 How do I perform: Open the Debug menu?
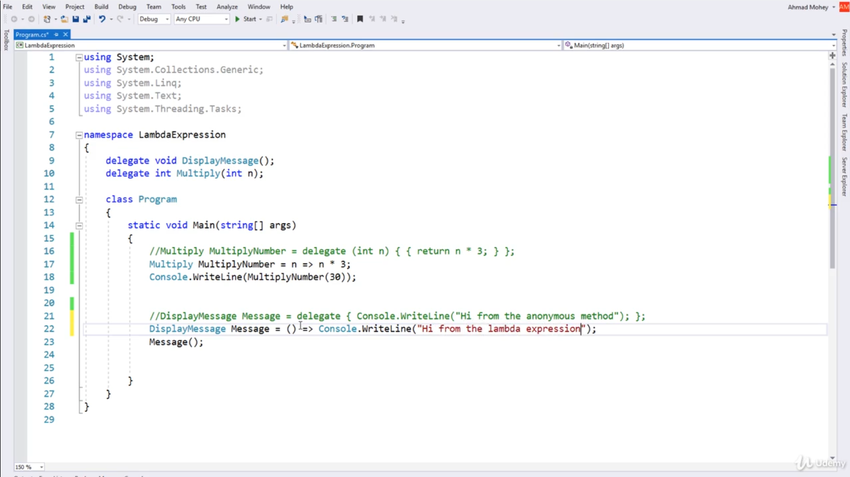point(127,7)
